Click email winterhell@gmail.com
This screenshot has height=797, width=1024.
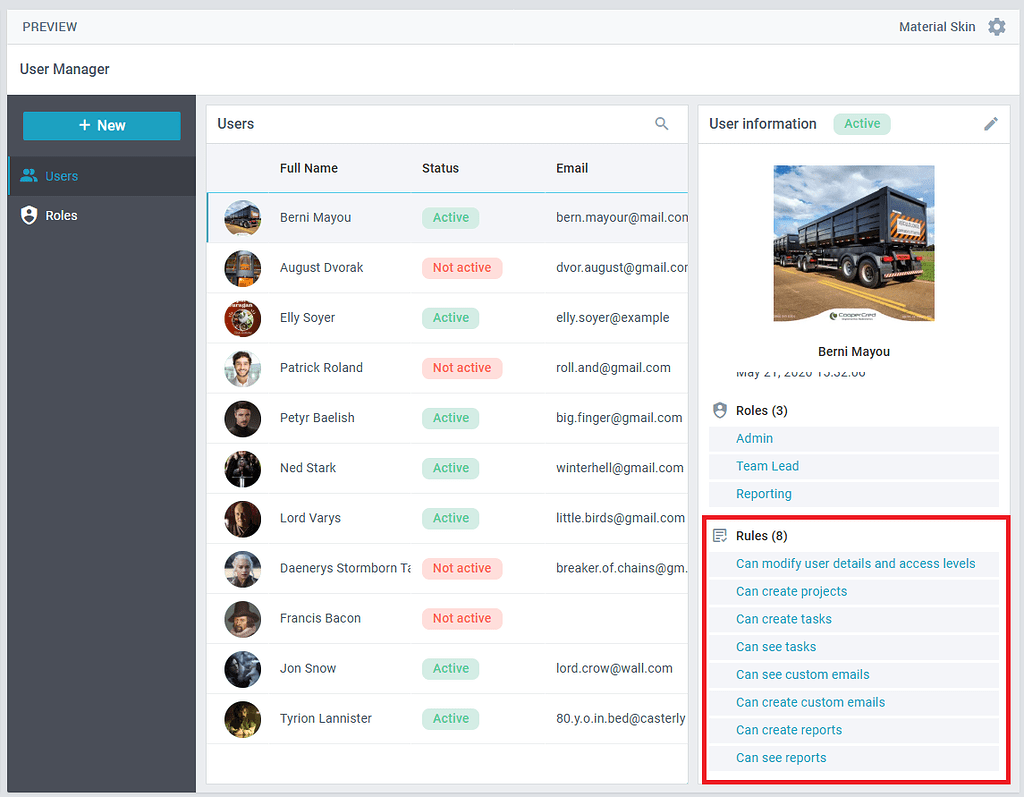tap(620, 468)
